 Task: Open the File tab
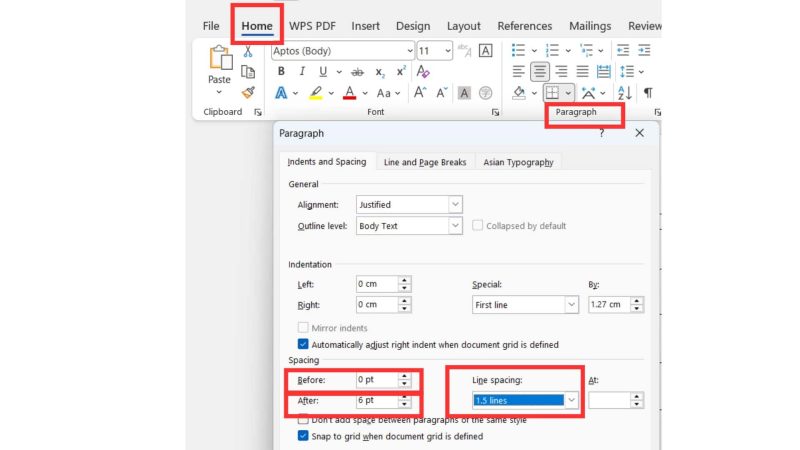coord(211,26)
